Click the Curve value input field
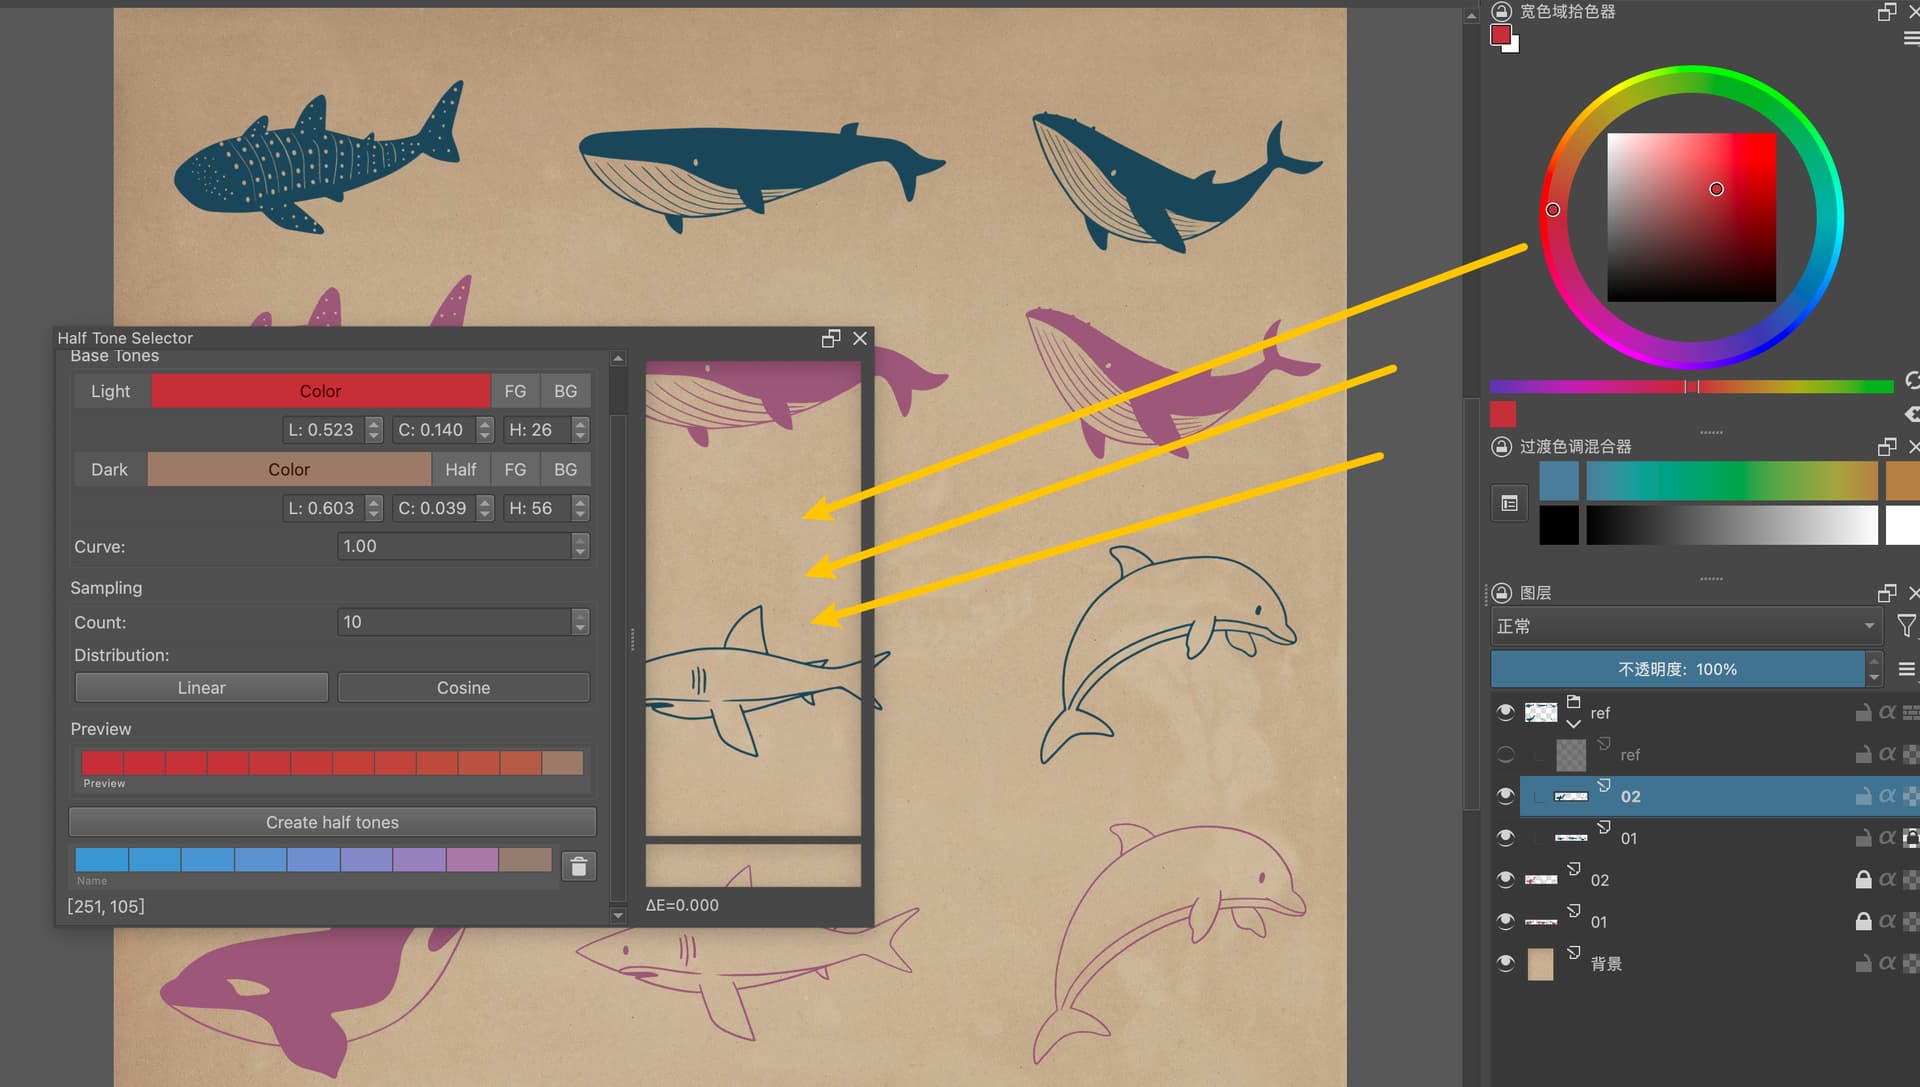Image resolution: width=1920 pixels, height=1087 pixels. point(453,546)
